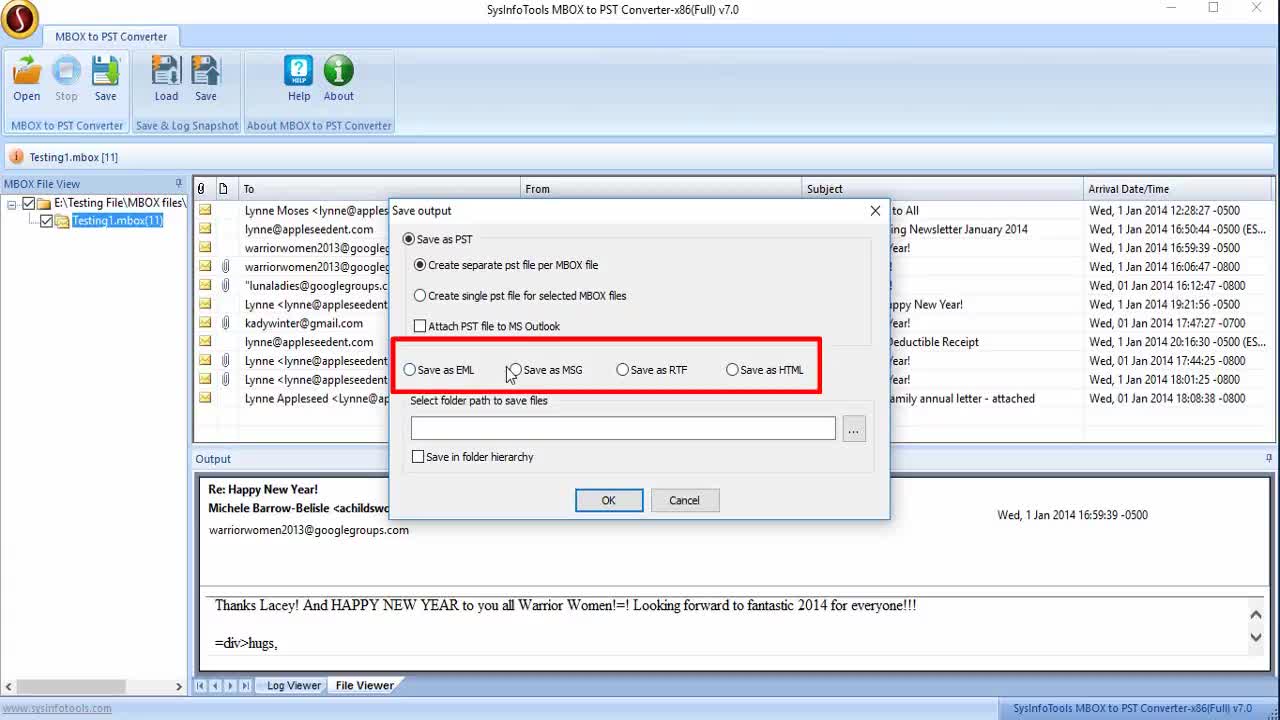1280x720 pixels.
Task: Sort by the Subject column header
Action: 944,188
